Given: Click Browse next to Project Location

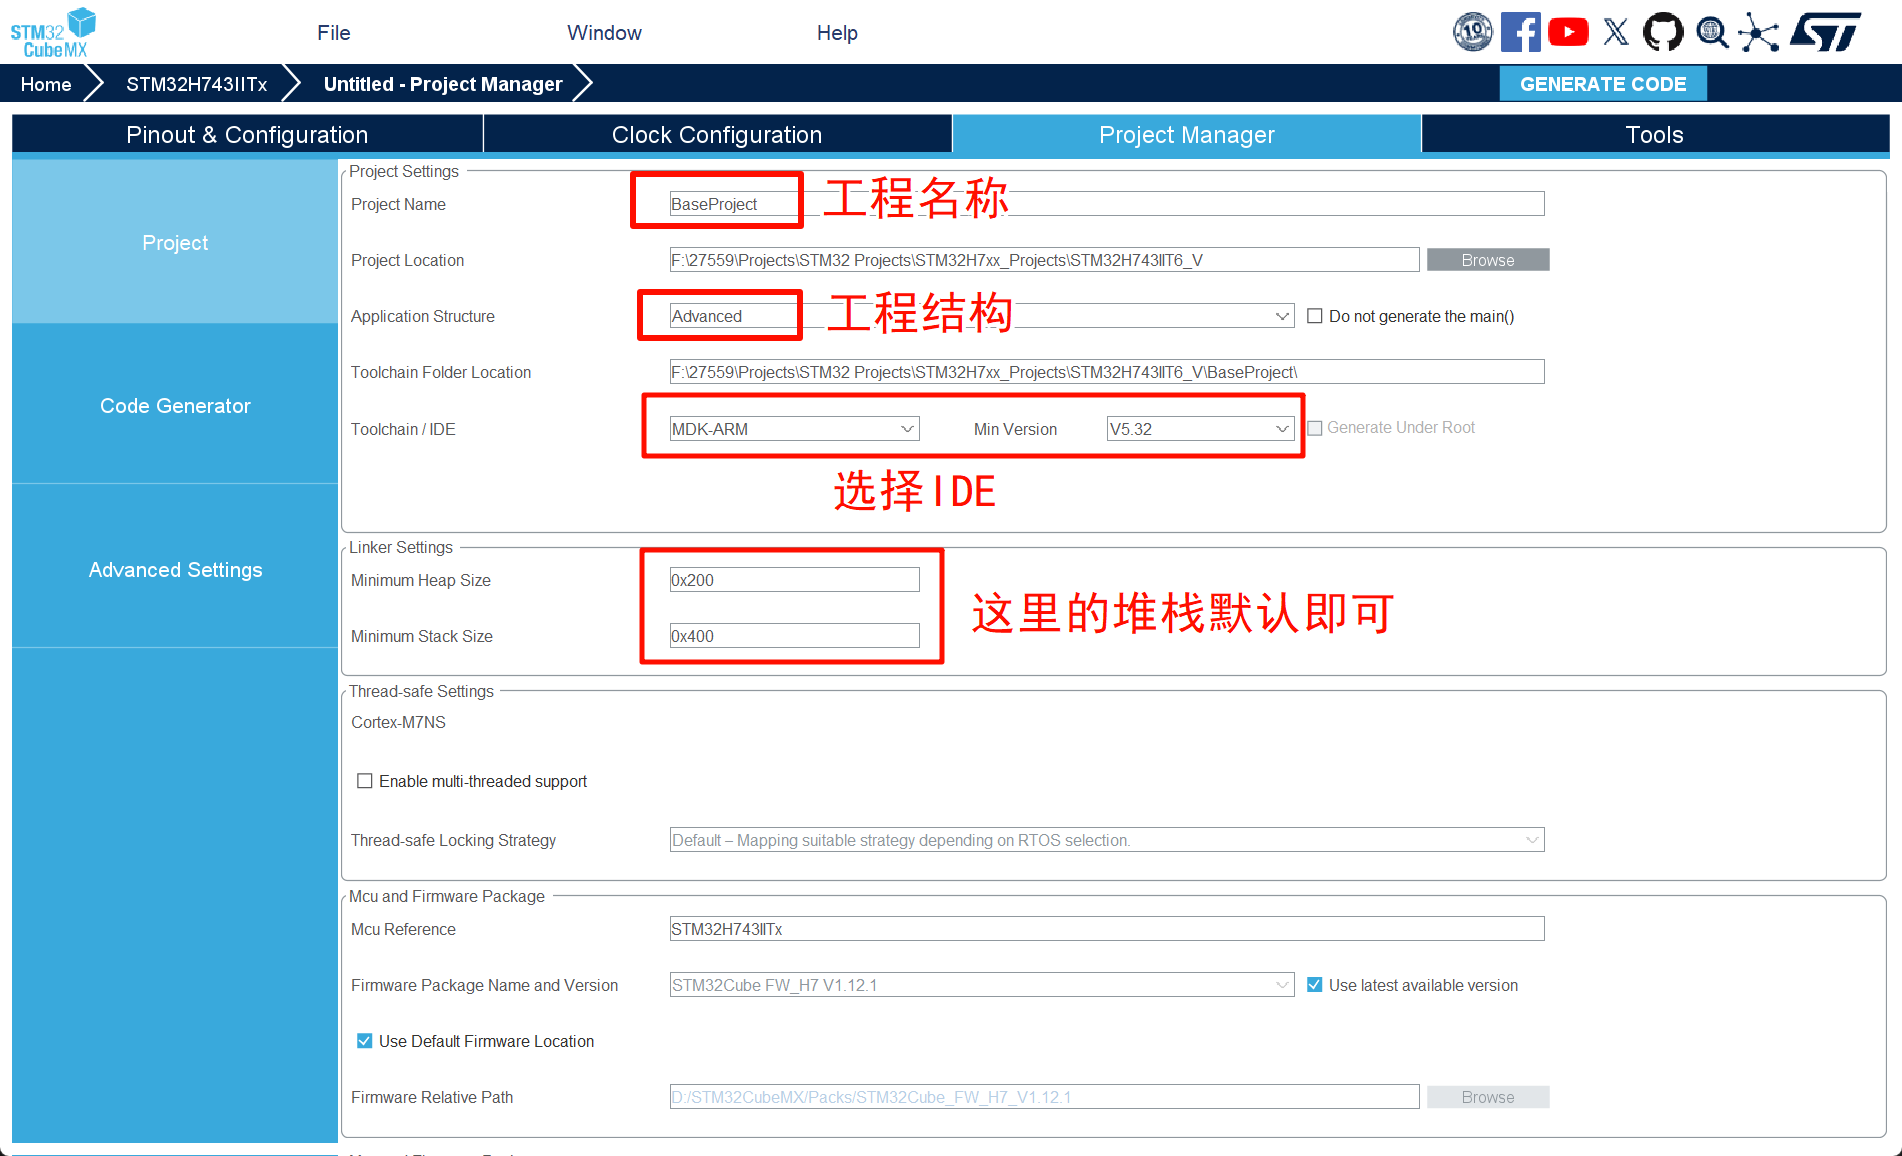Looking at the screenshot, I should click(1487, 260).
